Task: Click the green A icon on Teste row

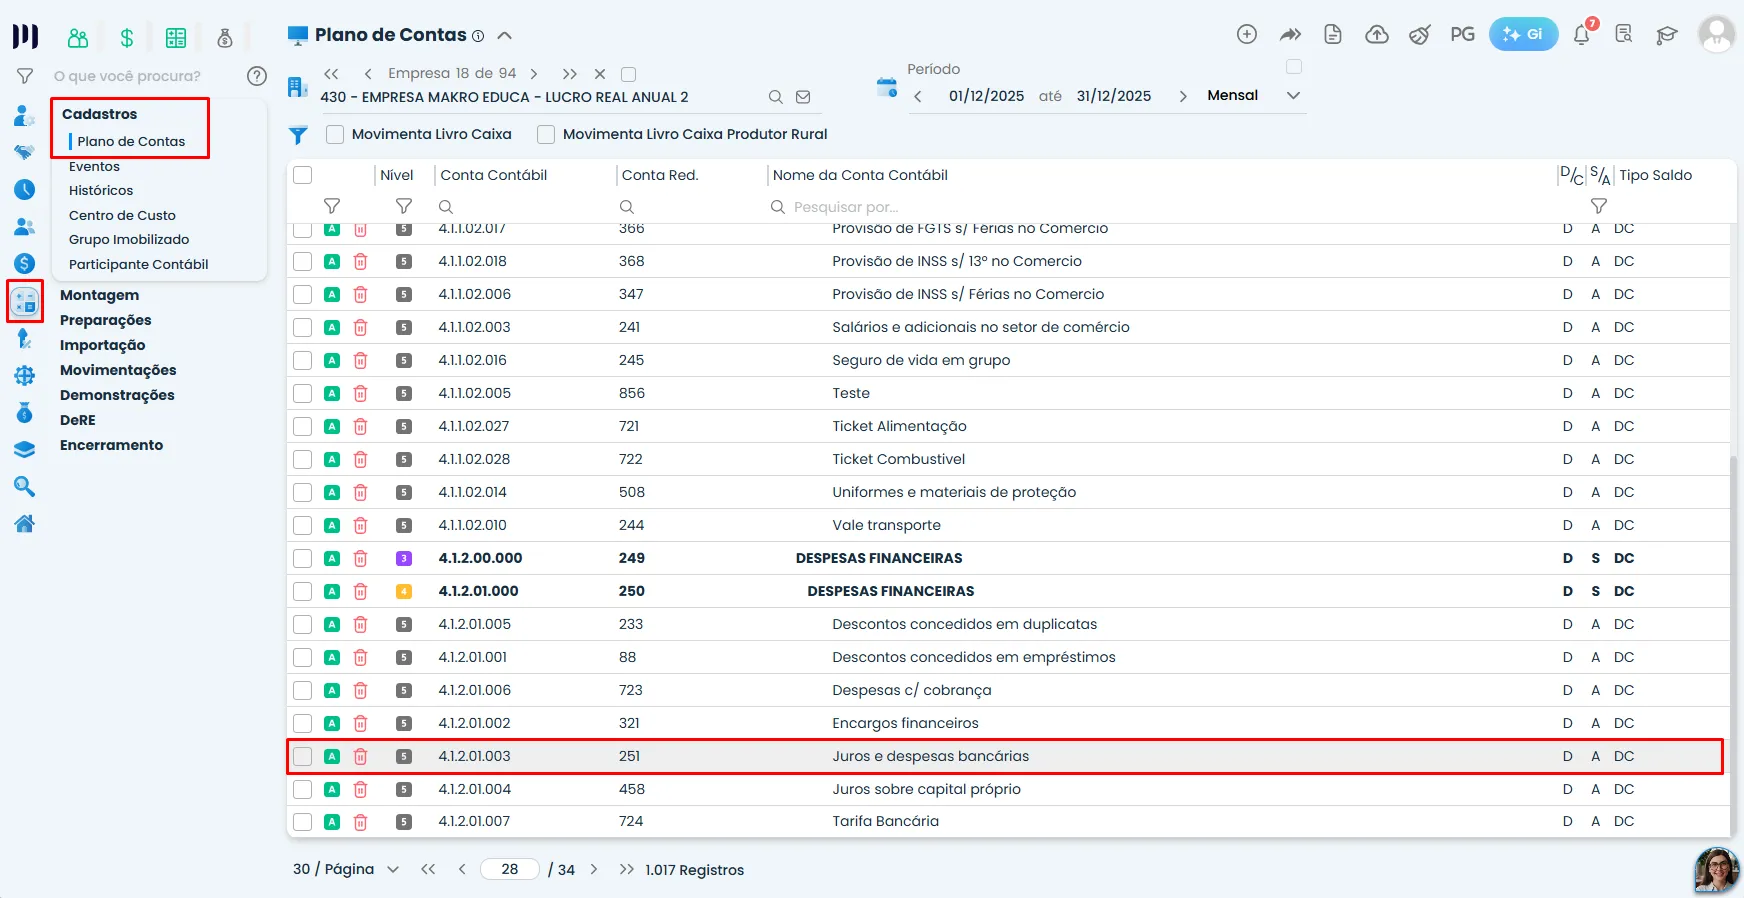Action: tap(332, 393)
